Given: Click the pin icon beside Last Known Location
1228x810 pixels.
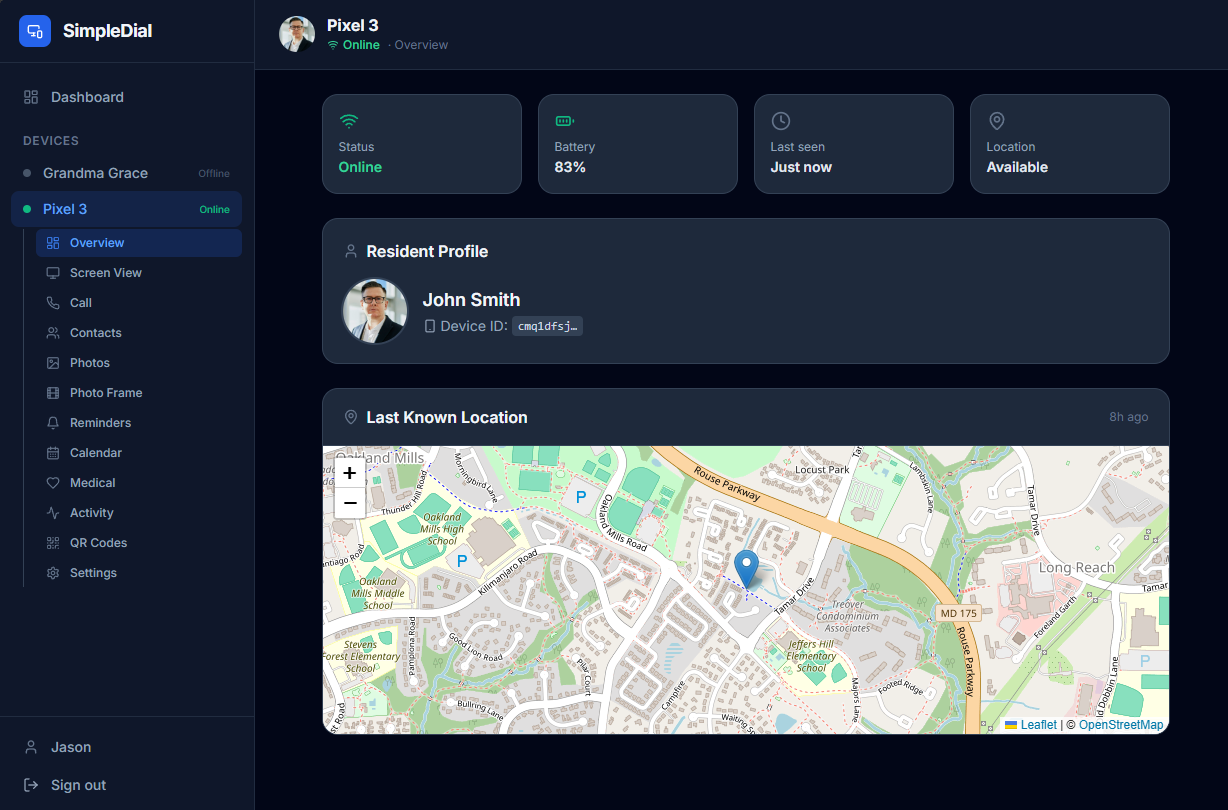Looking at the screenshot, I should pyautogui.click(x=351, y=417).
